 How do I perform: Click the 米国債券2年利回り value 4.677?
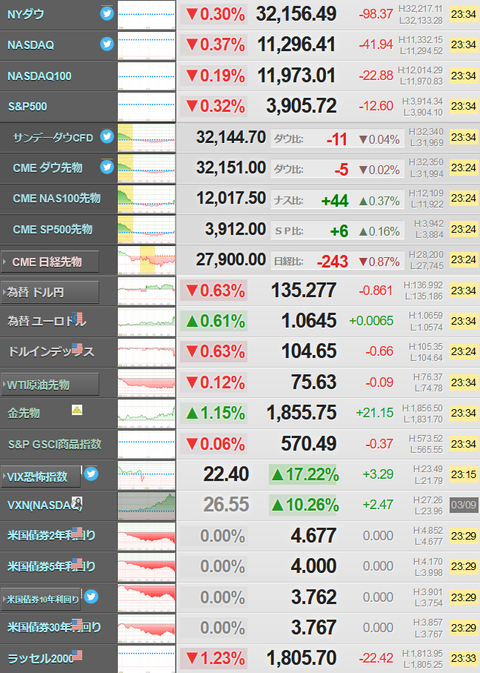pyautogui.click(x=314, y=536)
